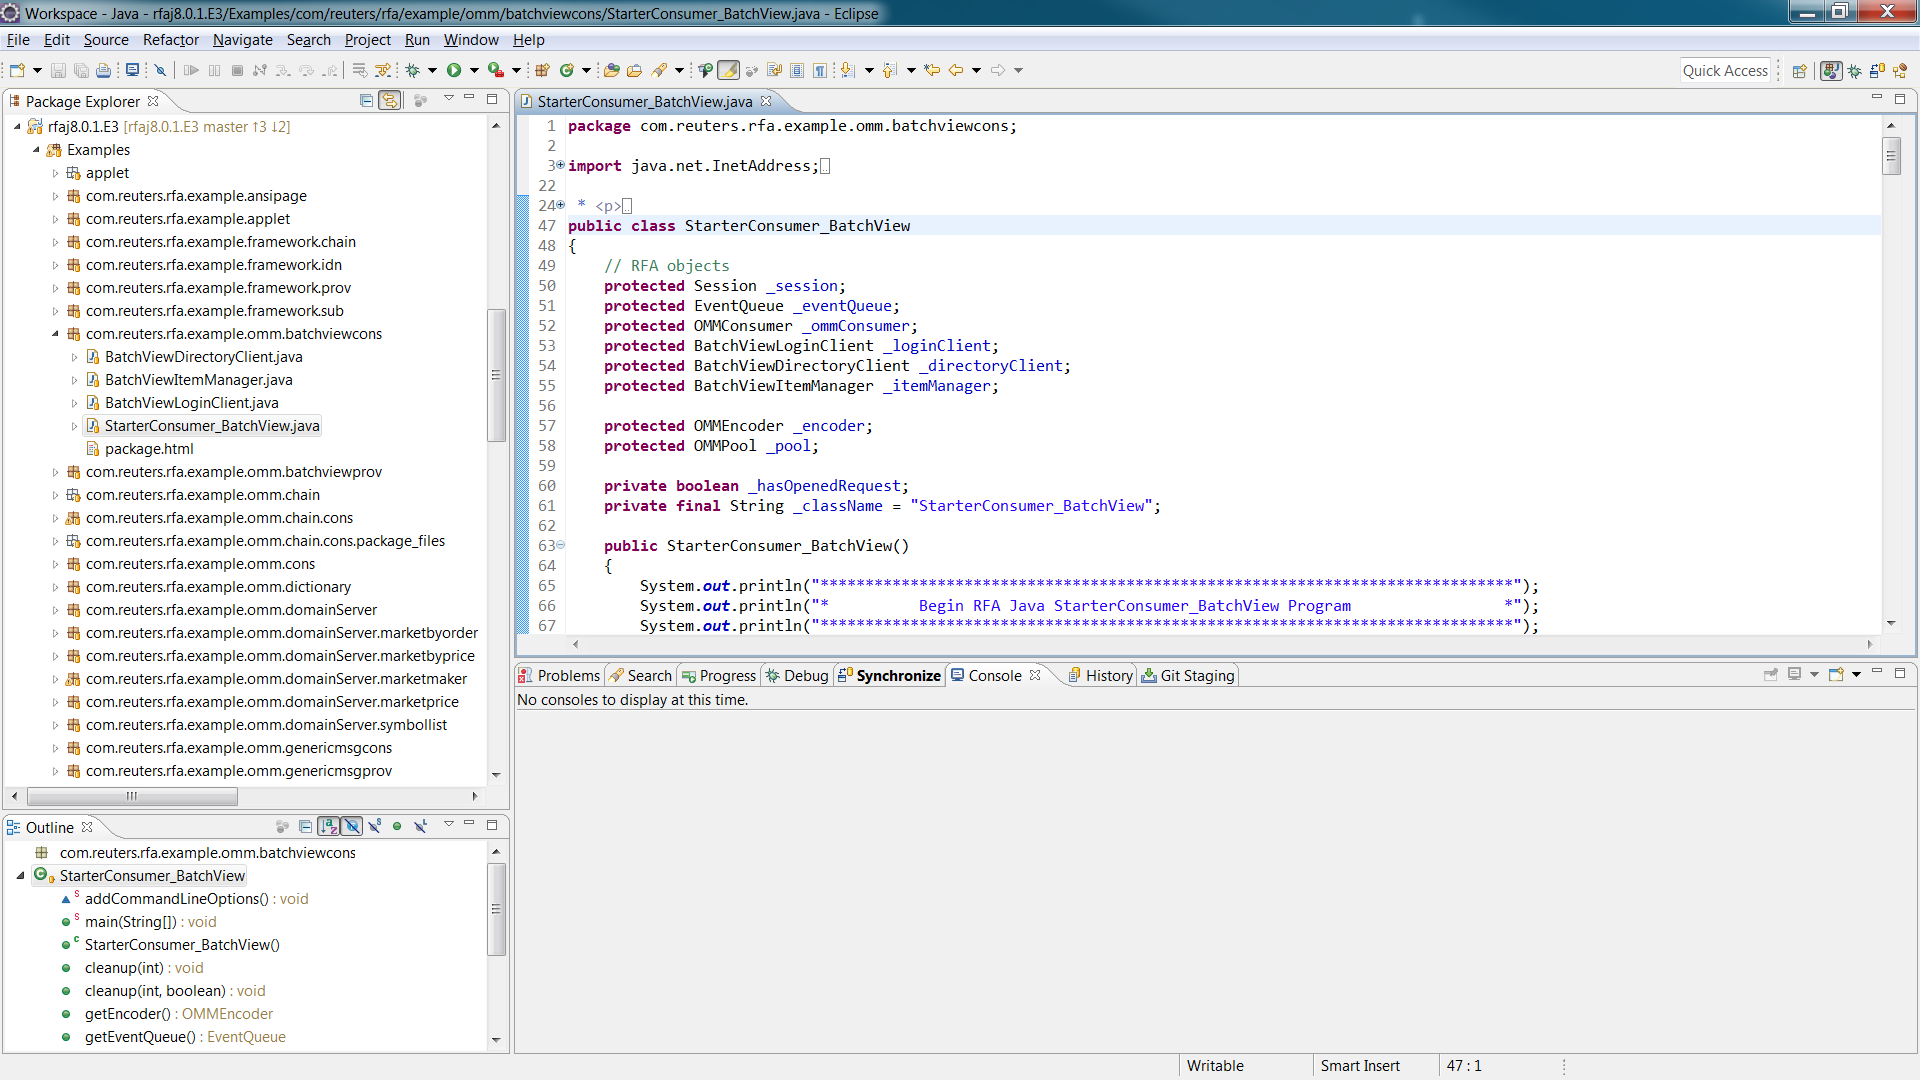The image size is (1920, 1080).
Task: Click the Show Whitespace Characters icon
Action: pos(820,70)
